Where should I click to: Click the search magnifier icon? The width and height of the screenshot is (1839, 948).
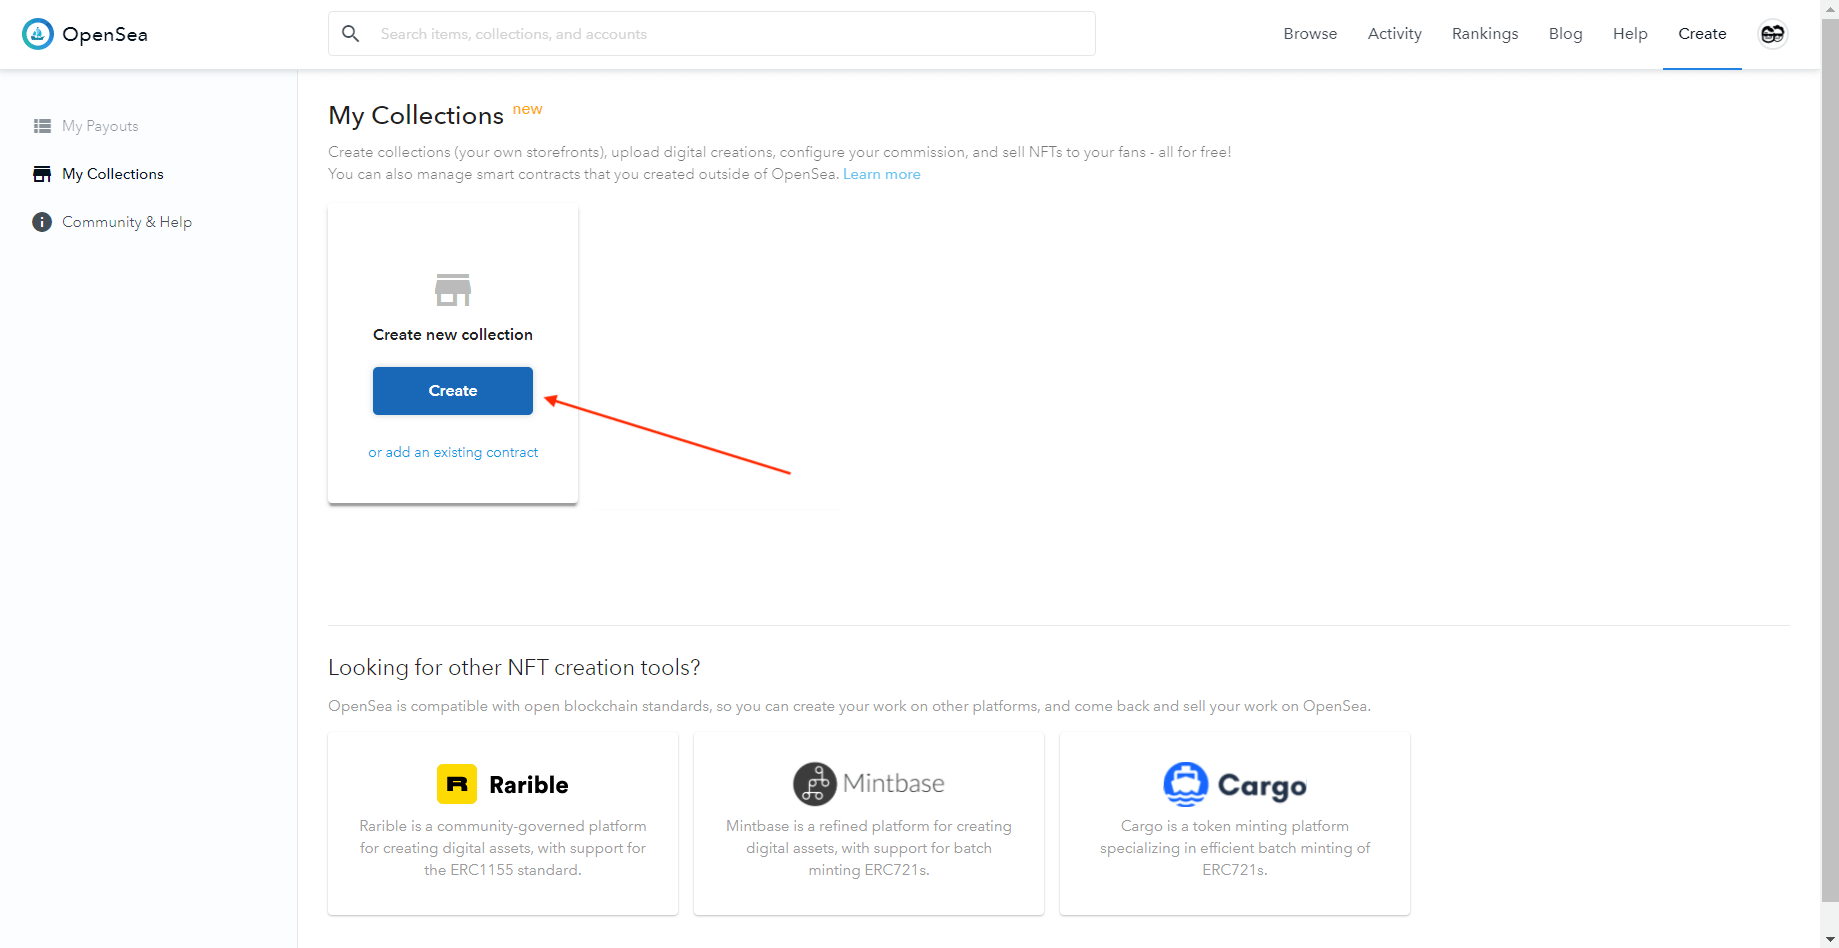(351, 34)
